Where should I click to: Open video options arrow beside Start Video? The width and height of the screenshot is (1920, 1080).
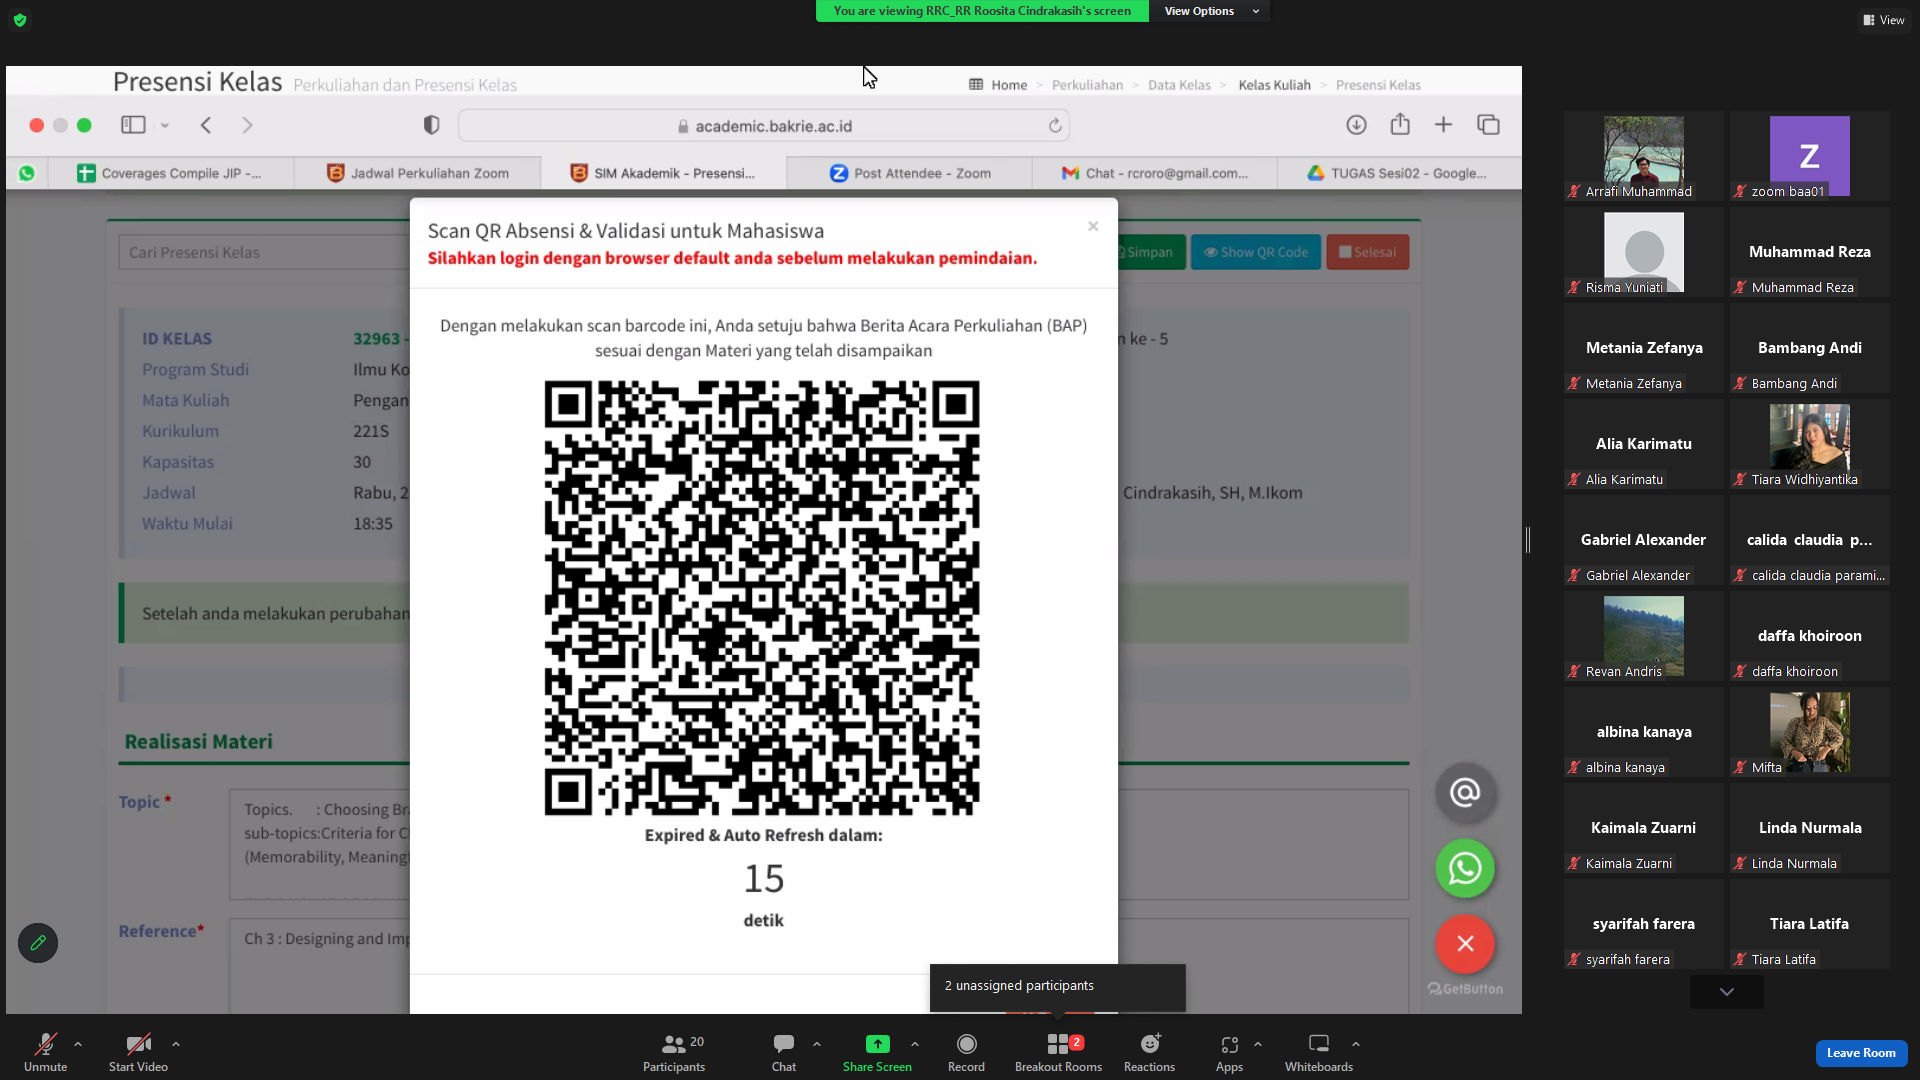point(176,1044)
